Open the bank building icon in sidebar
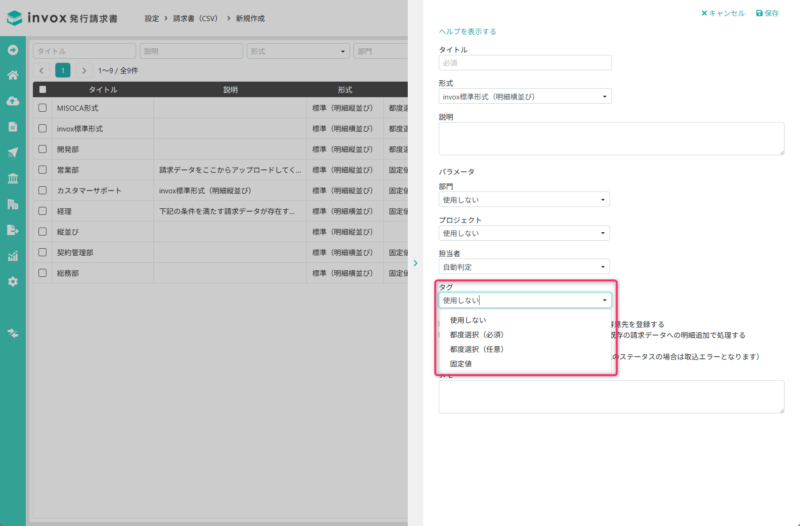 pyautogui.click(x=13, y=178)
